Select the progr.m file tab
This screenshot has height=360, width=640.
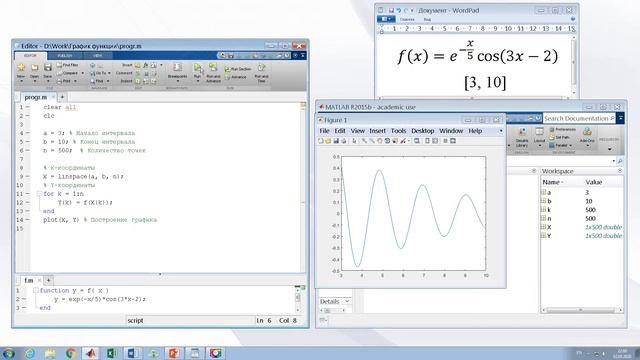click(36, 97)
